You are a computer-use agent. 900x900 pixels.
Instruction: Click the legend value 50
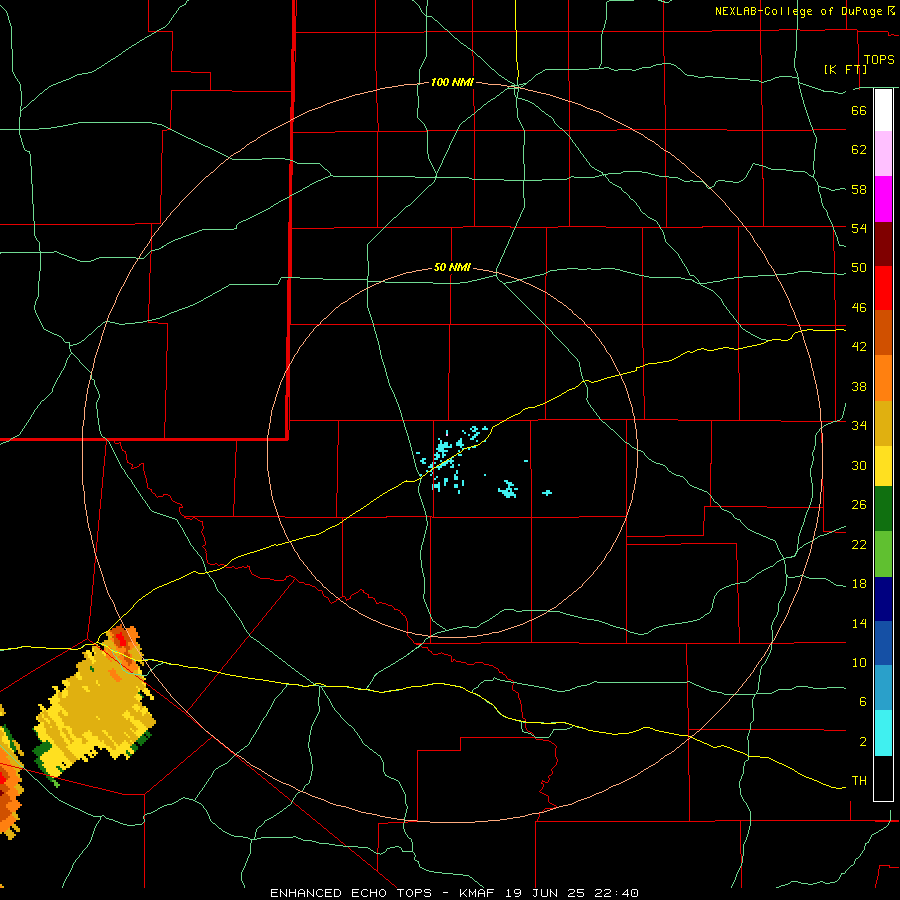(859, 268)
